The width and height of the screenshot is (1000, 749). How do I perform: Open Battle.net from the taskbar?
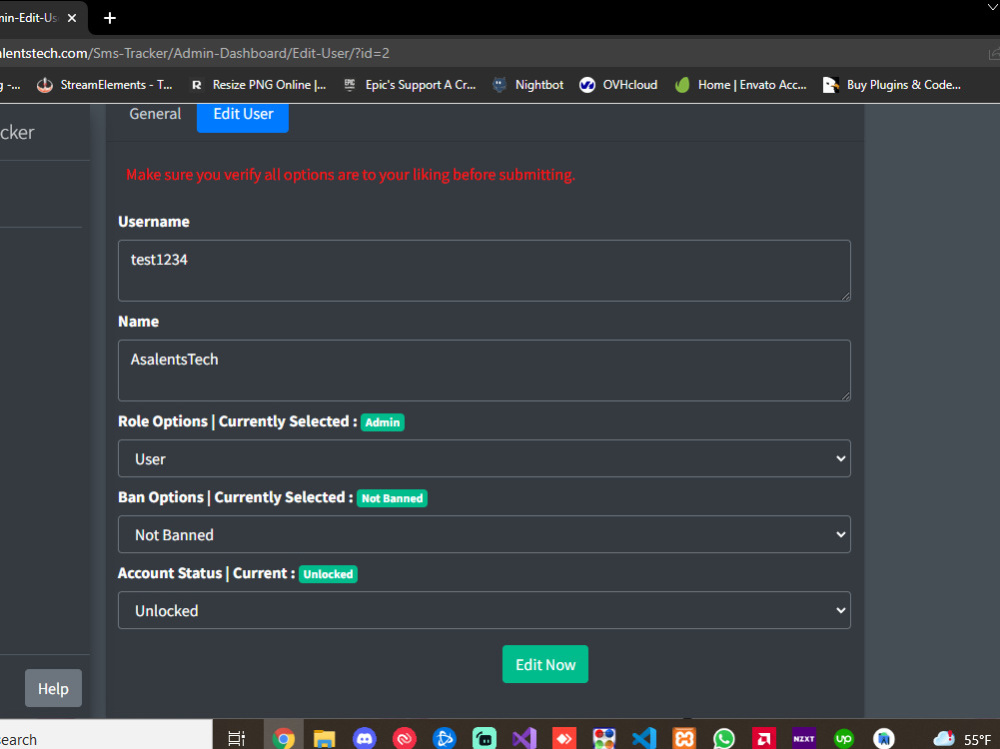[x=445, y=738]
